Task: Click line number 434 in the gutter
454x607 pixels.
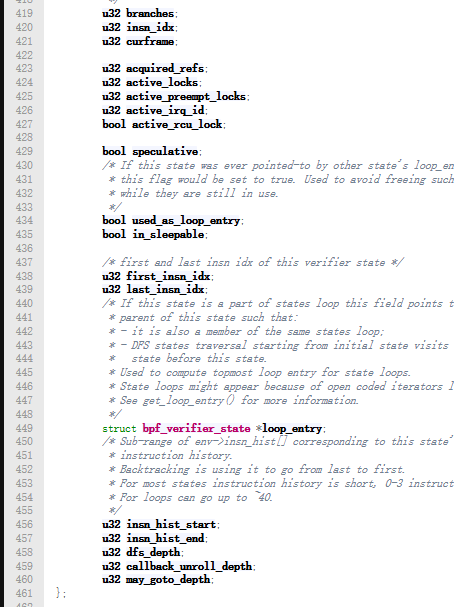Action: pos(24,221)
